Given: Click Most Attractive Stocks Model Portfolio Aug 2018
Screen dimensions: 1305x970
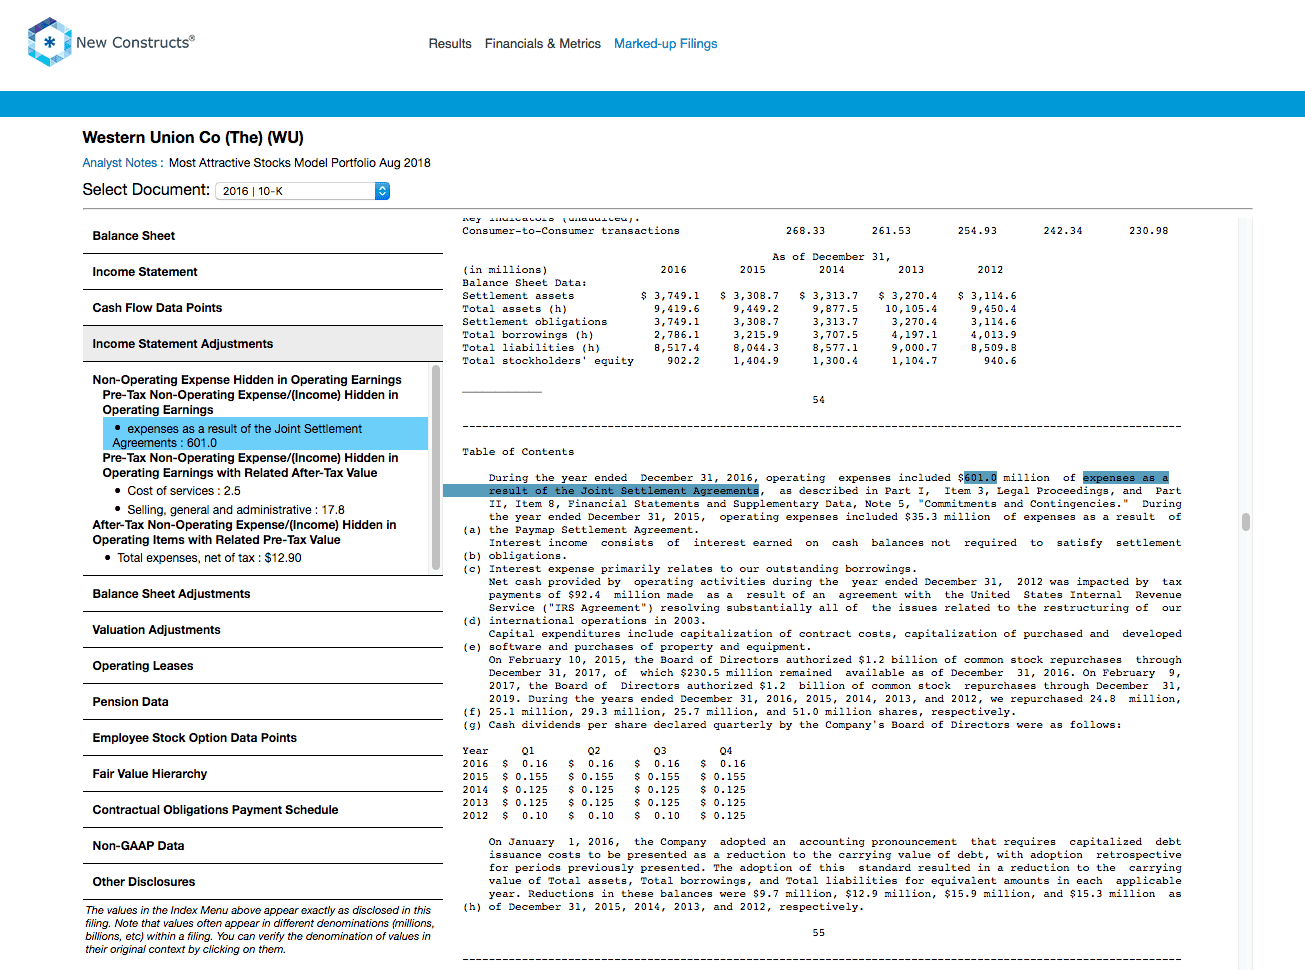Looking at the screenshot, I should click(300, 163).
